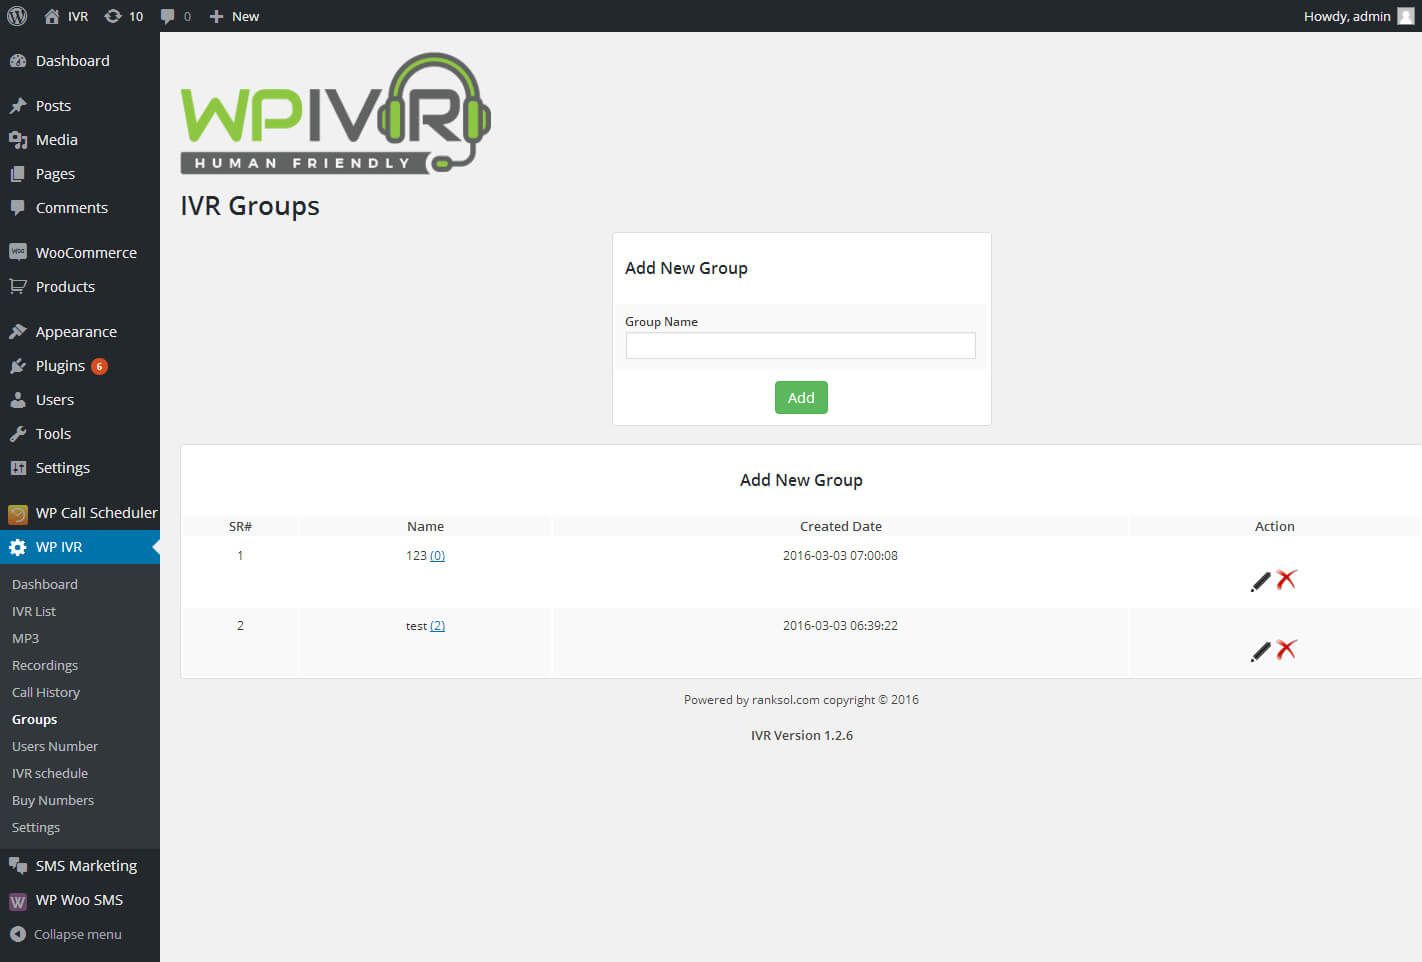Click the WP IVR gear icon

18,547
